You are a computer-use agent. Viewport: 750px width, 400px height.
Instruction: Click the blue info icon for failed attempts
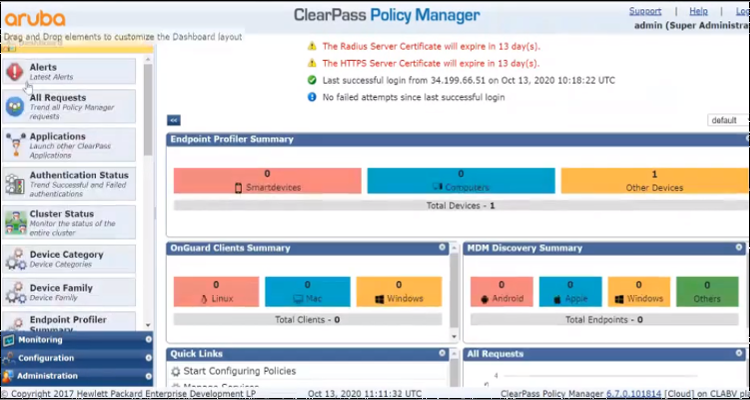312,97
